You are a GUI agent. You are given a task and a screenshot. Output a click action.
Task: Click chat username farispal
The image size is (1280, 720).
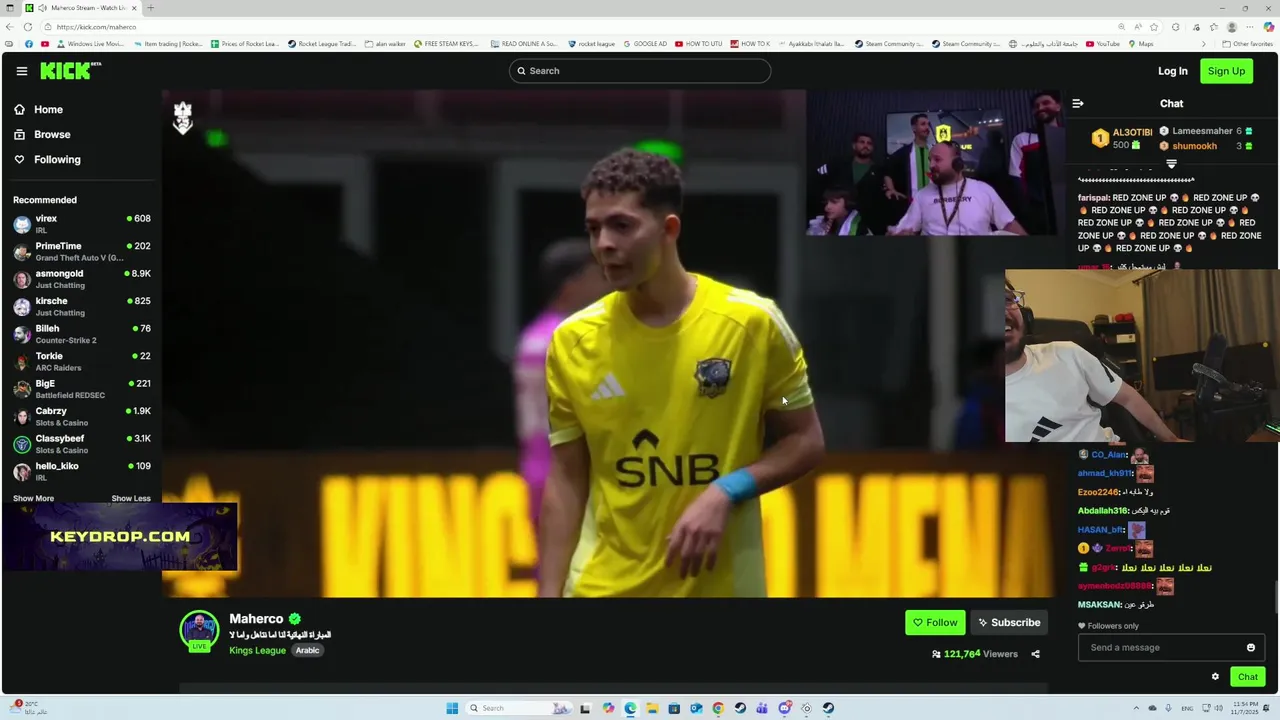[x=1094, y=198]
